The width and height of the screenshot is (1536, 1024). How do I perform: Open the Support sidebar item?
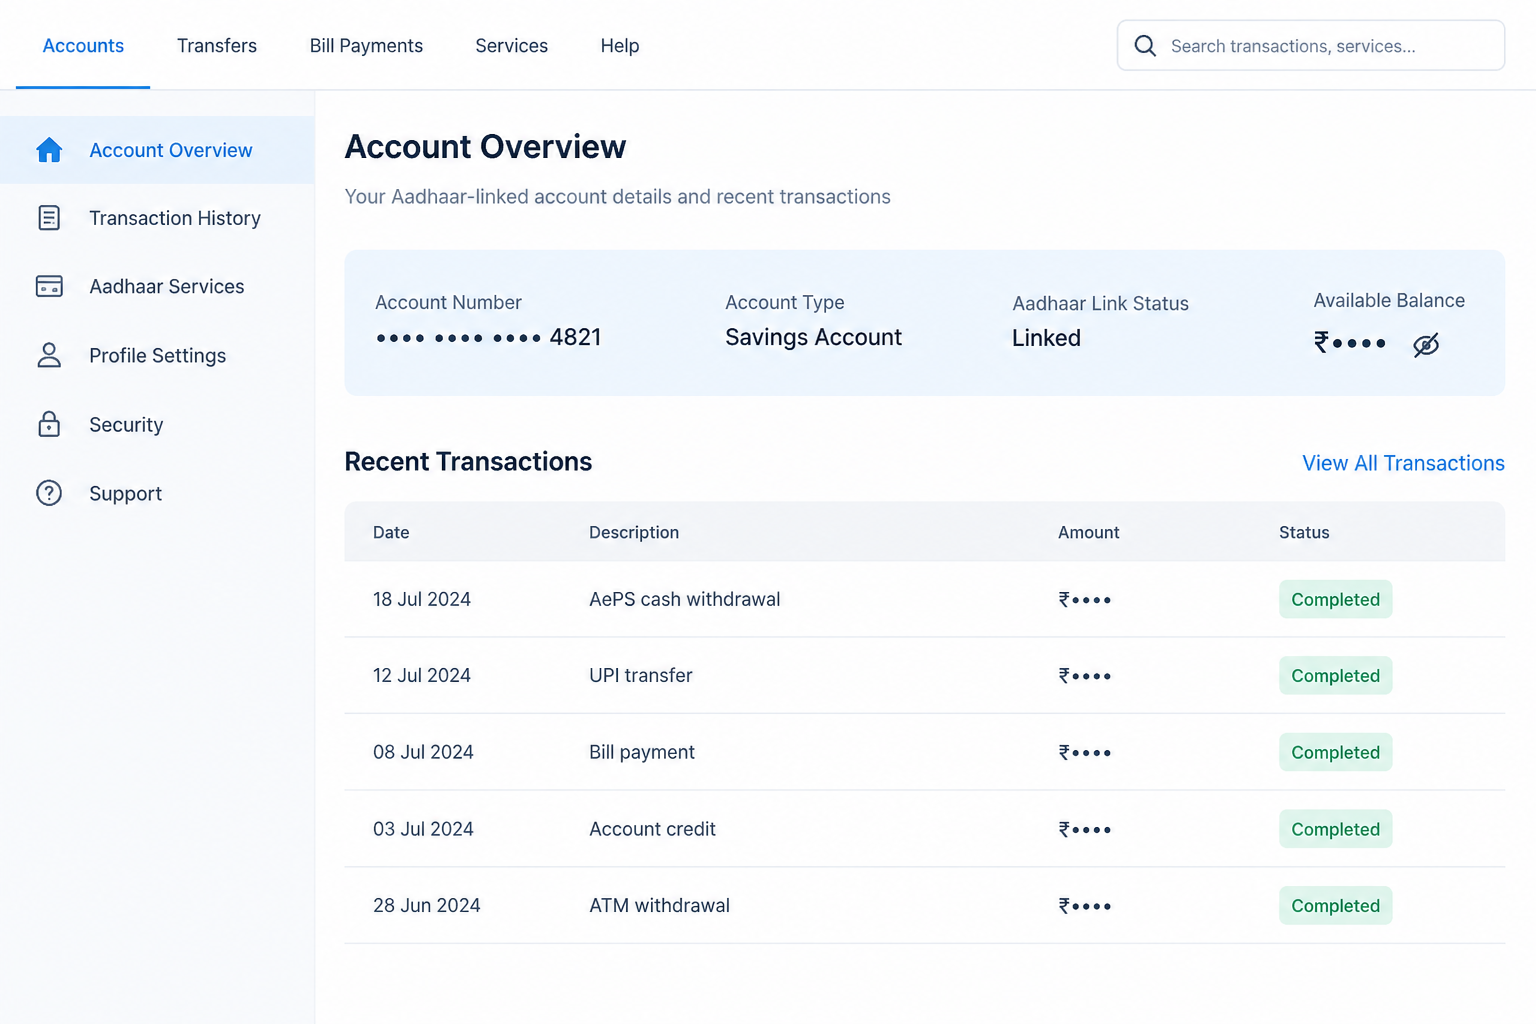[157, 493]
